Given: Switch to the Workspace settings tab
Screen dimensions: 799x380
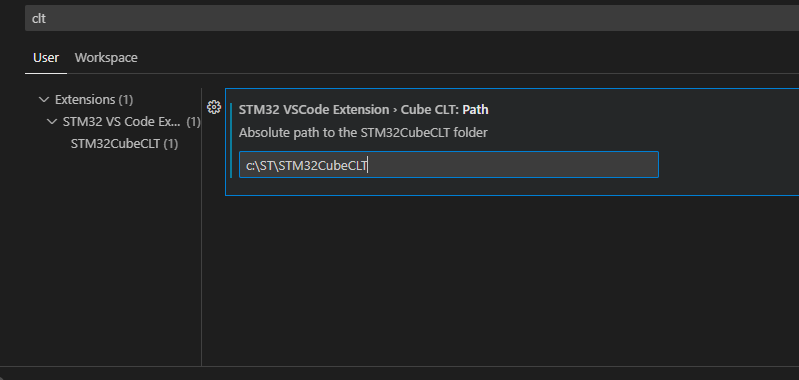Looking at the screenshot, I should pyautogui.click(x=106, y=58).
